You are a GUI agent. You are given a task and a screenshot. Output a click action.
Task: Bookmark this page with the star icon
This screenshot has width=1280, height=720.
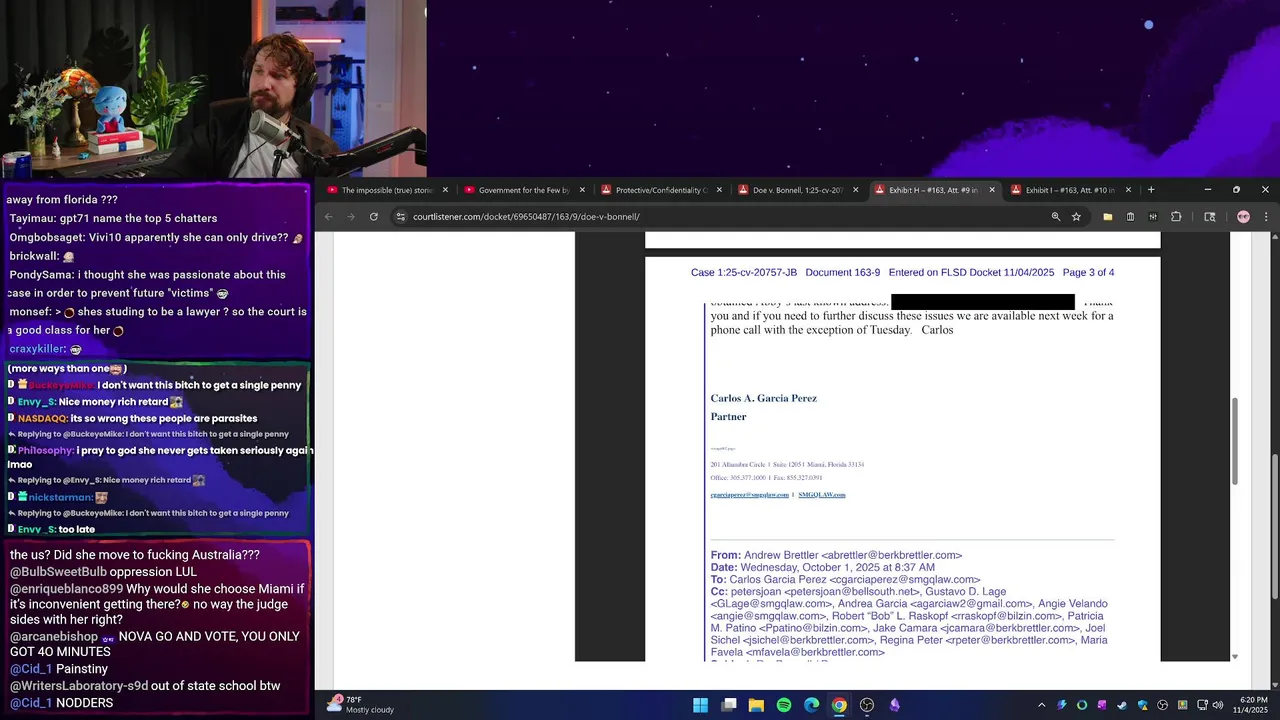[1077, 217]
